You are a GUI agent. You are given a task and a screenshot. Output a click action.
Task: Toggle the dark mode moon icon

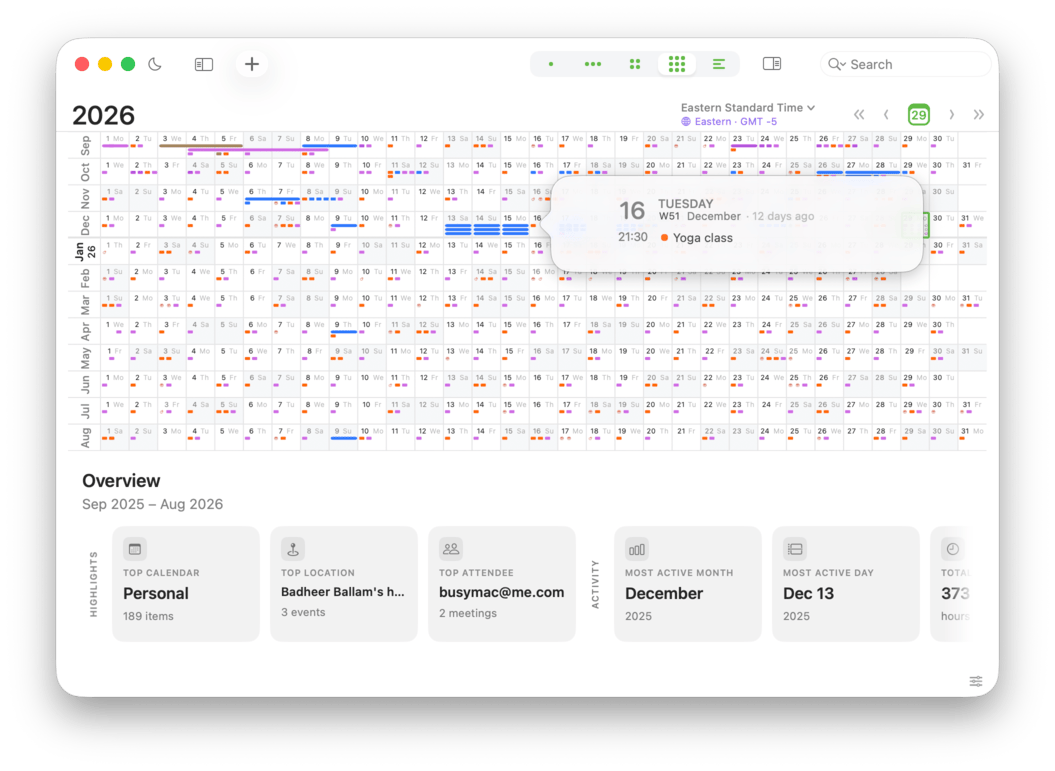click(155, 64)
